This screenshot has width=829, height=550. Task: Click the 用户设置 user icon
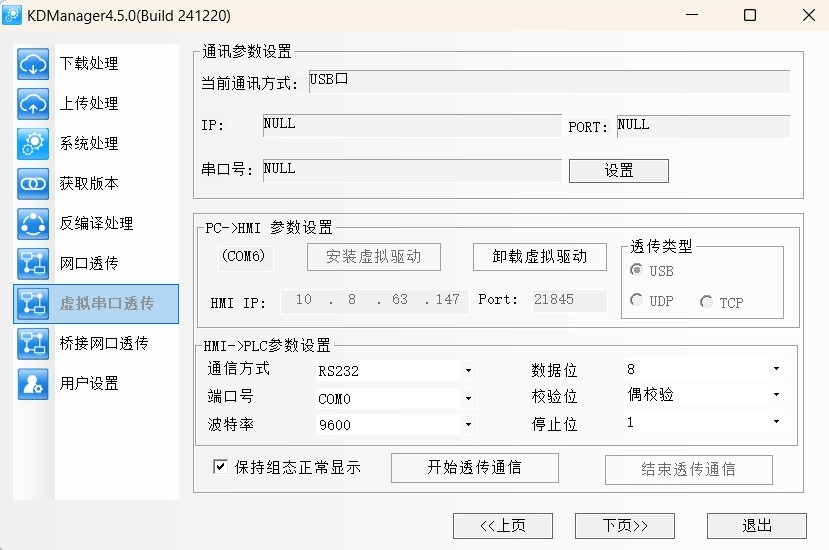[x=33, y=383]
